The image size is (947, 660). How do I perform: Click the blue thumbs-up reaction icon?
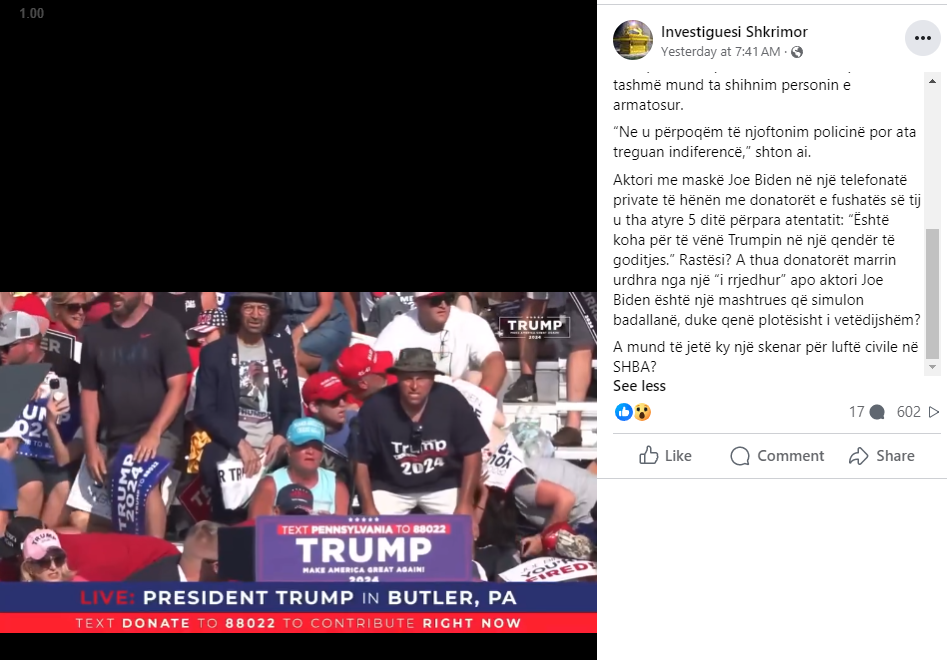(x=623, y=412)
